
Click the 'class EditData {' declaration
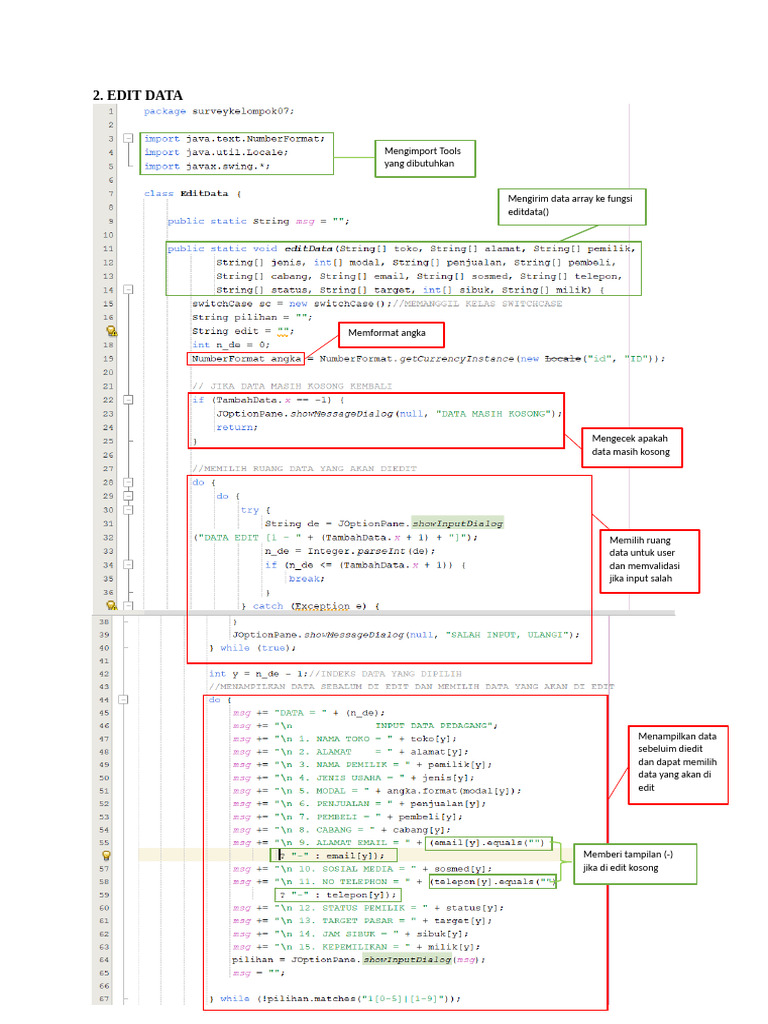193,193
